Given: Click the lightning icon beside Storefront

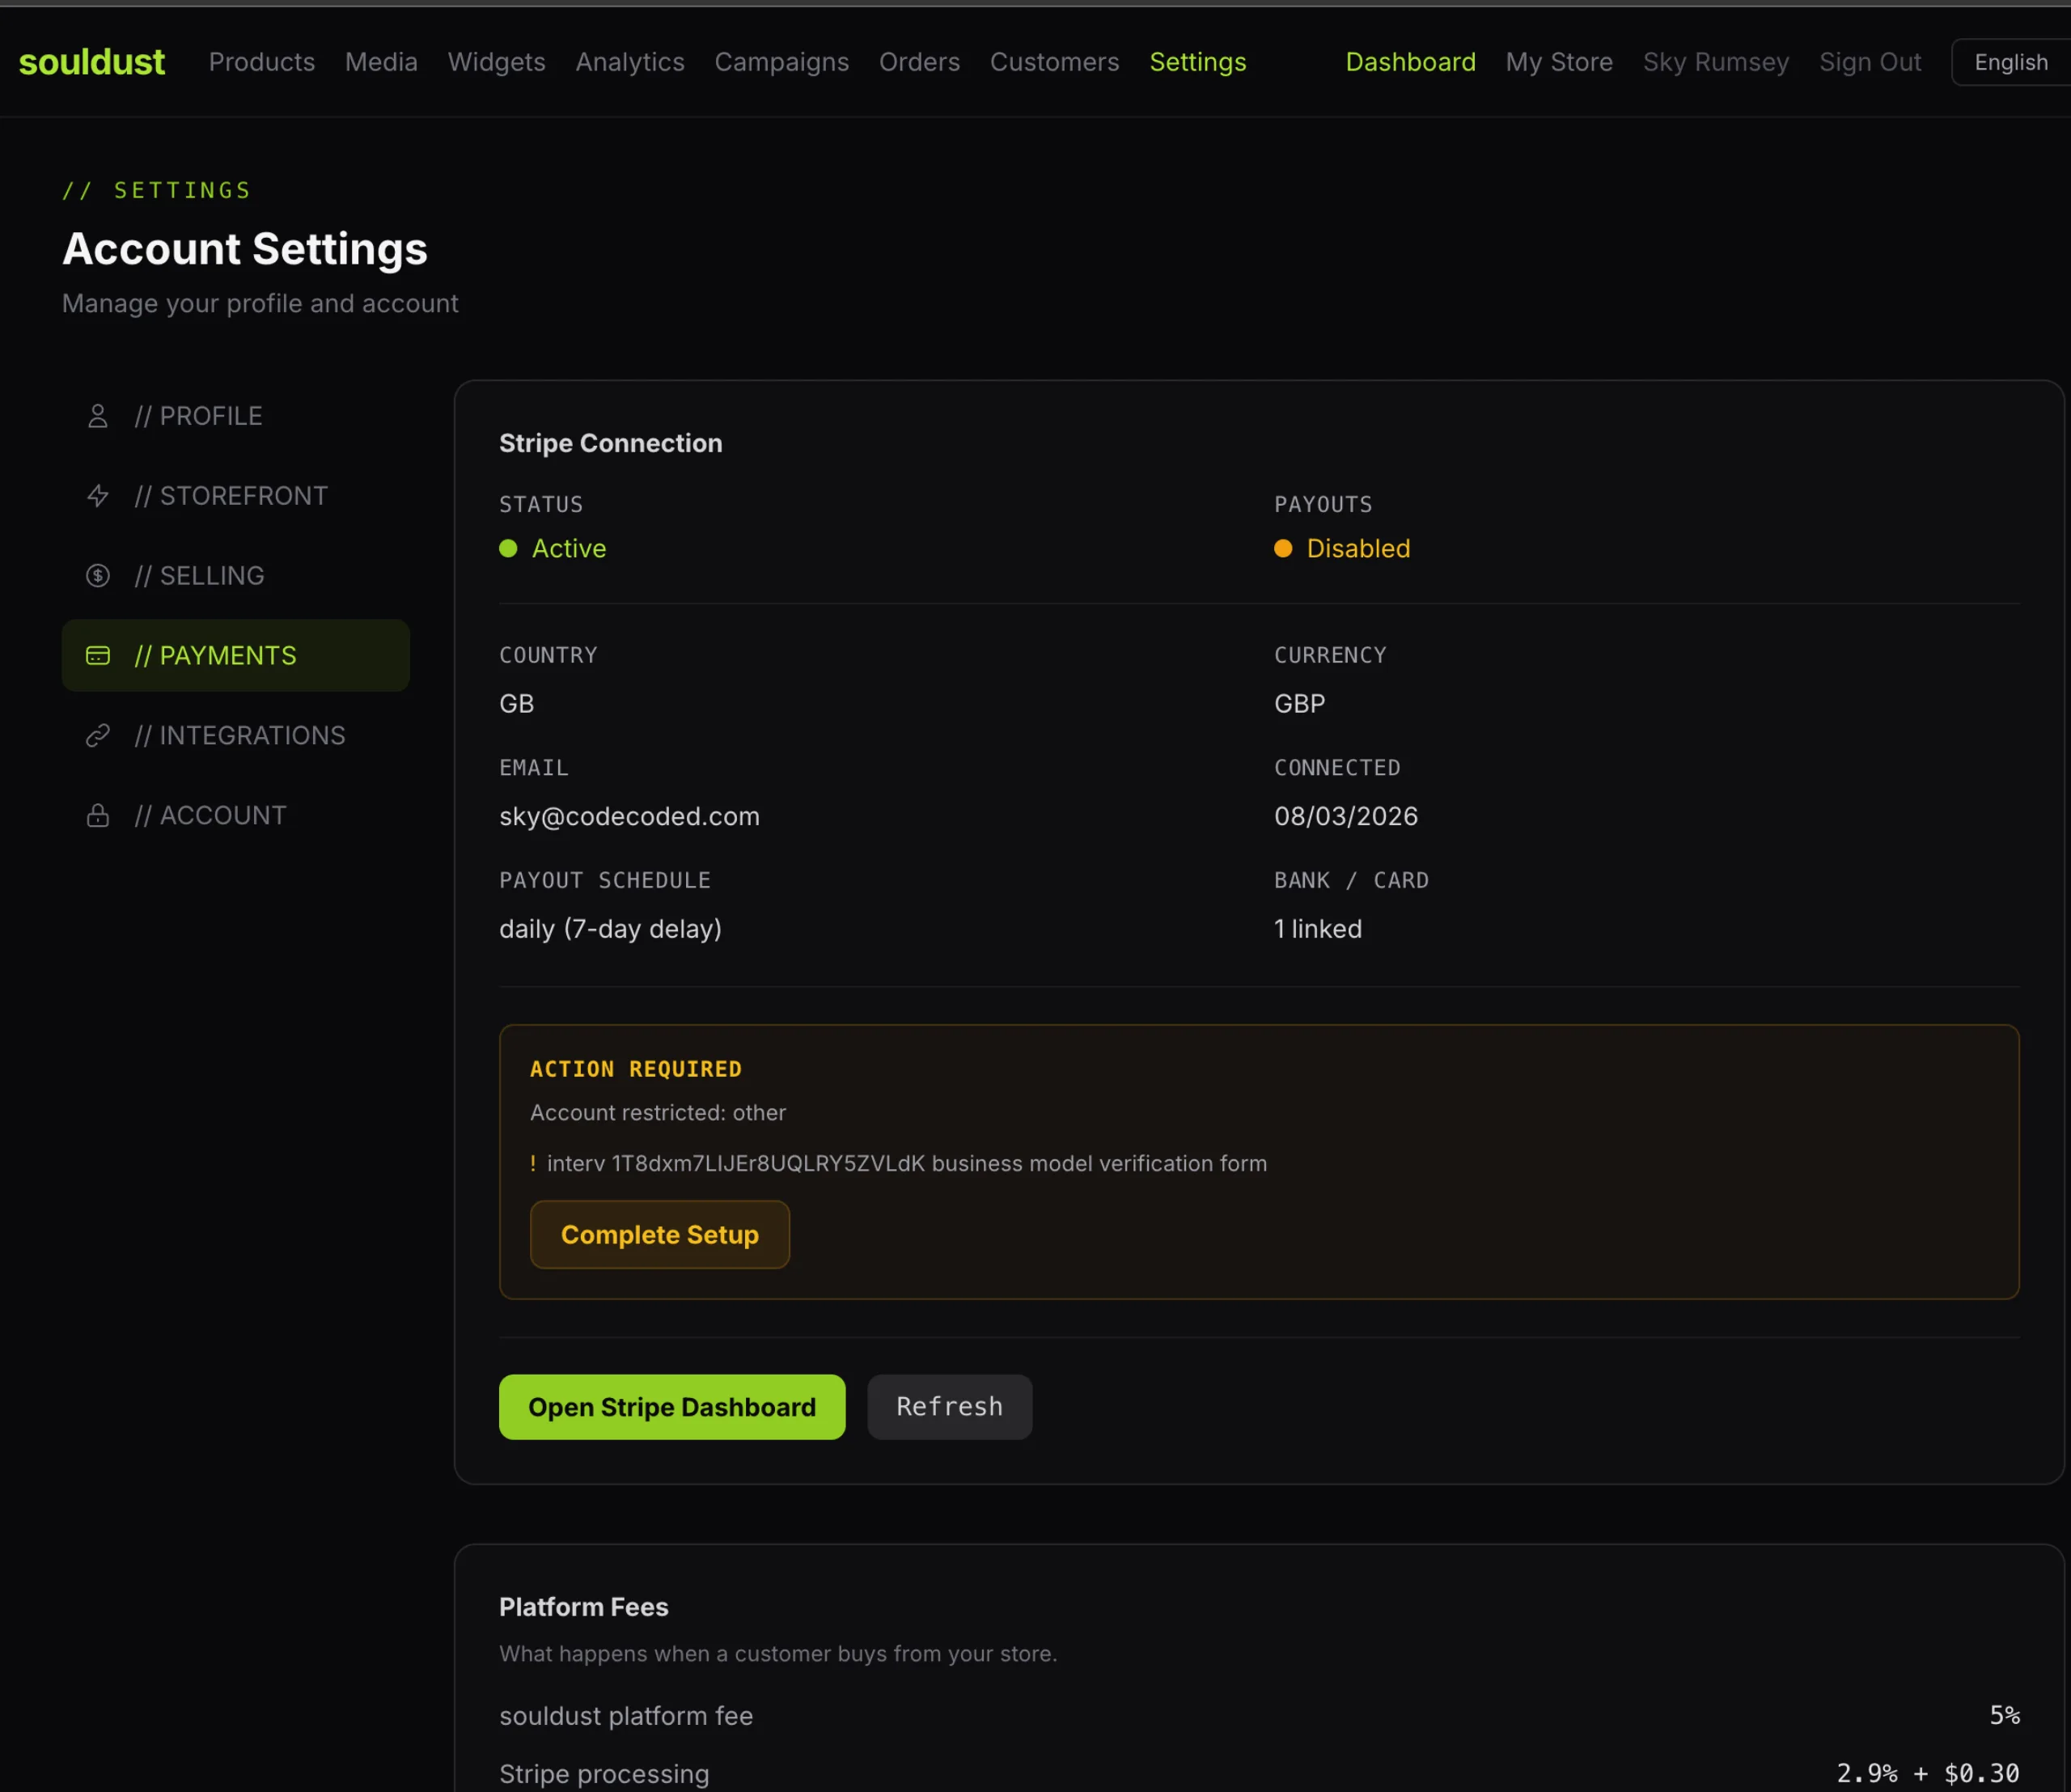Looking at the screenshot, I should 97,495.
